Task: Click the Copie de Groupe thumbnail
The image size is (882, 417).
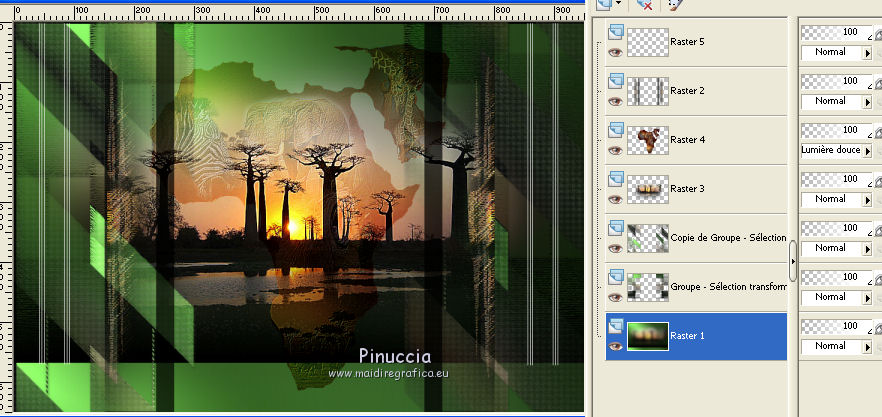Action: coord(647,238)
